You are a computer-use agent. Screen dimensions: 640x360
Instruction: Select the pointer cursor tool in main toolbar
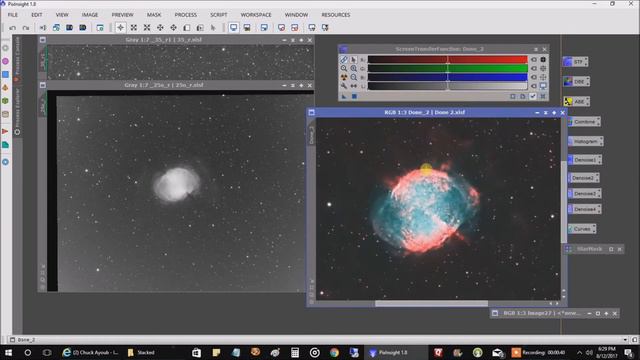[x=213, y=28]
